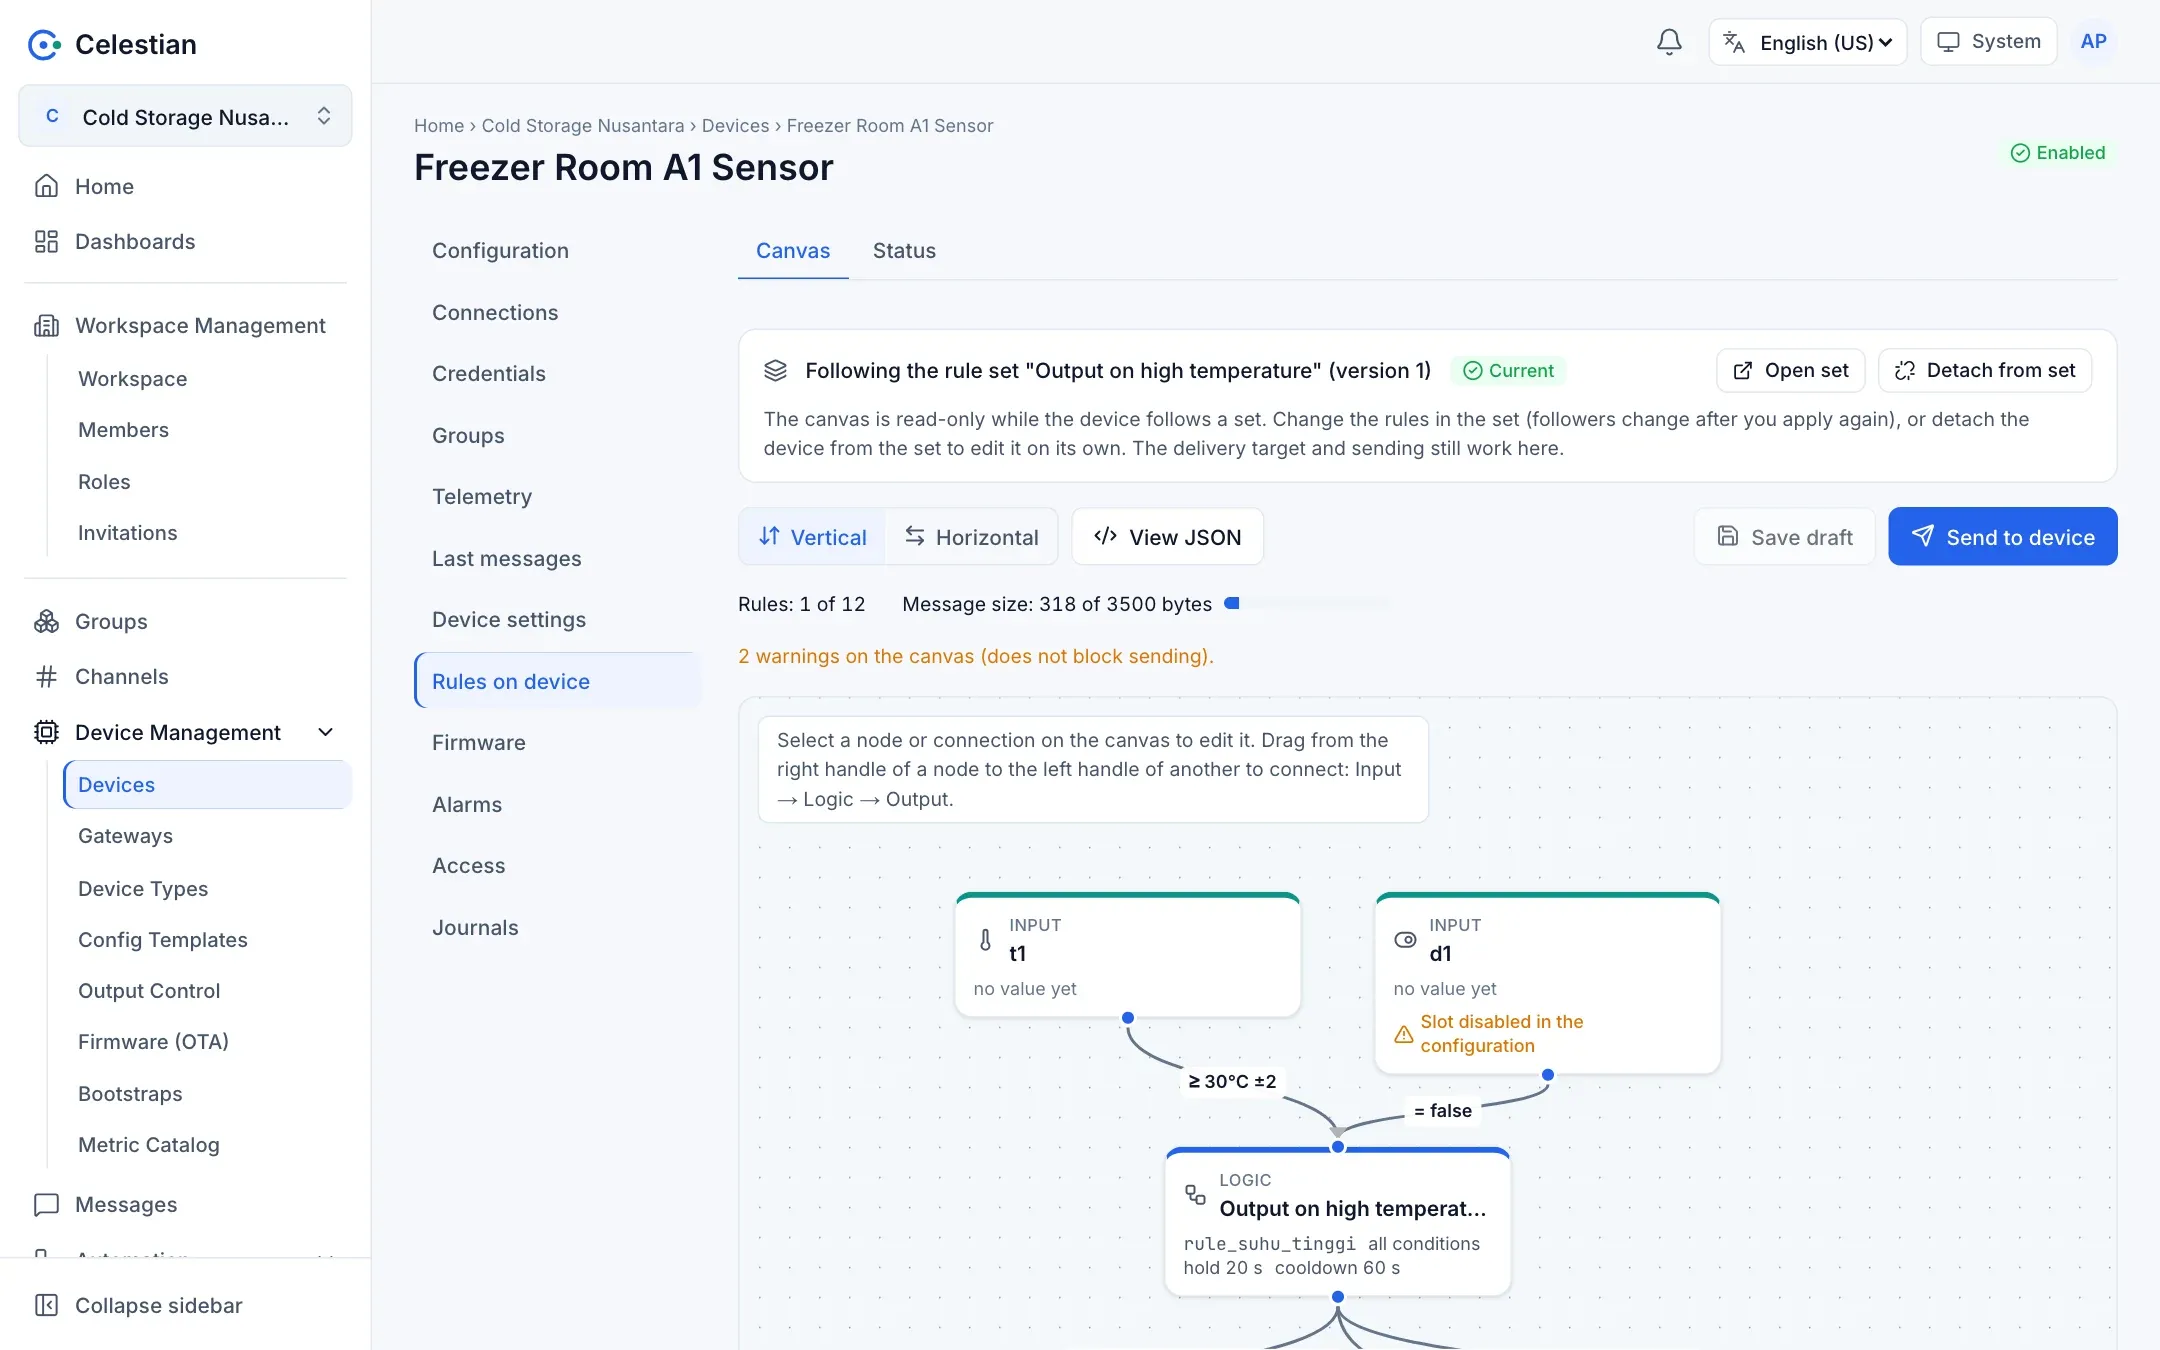The height and width of the screenshot is (1350, 2160).
Task: Click the eye icon on d1 input node
Action: pyautogui.click(x=1405, y=940)
